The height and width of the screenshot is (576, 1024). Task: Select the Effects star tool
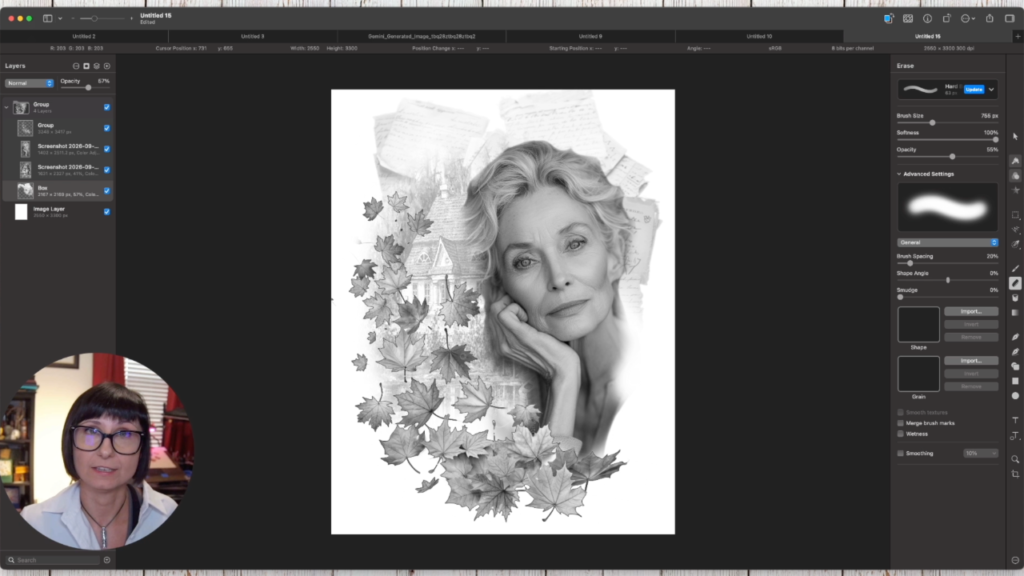pos(1015,190)
